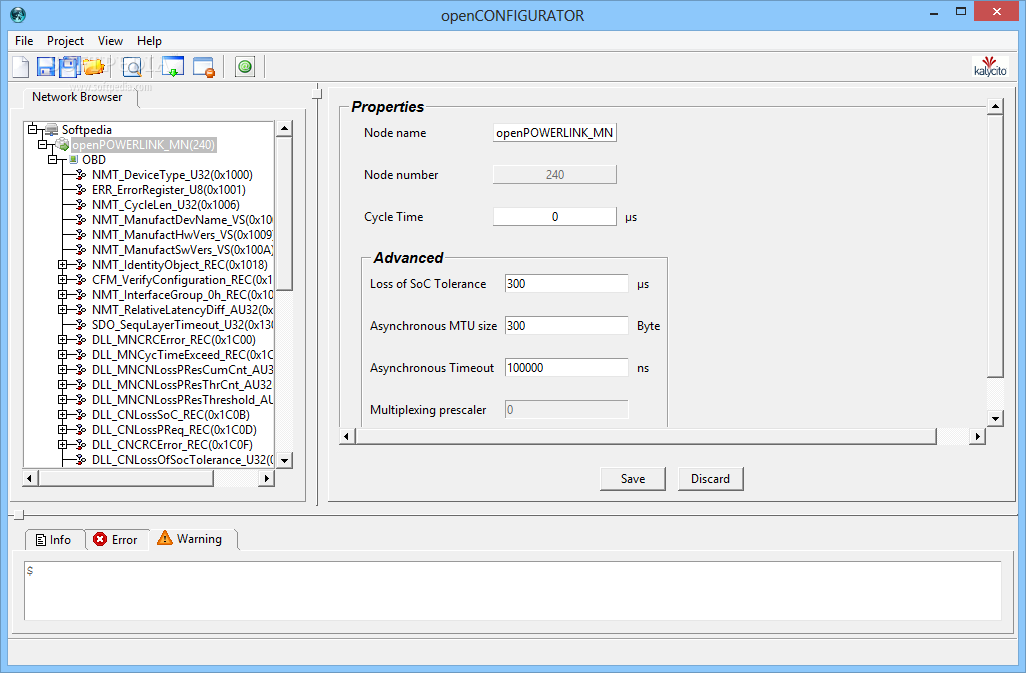Viewport: 1026px width, 673px height.
Task: Click the single floppy disk save icon
Action: coord(45,67)
